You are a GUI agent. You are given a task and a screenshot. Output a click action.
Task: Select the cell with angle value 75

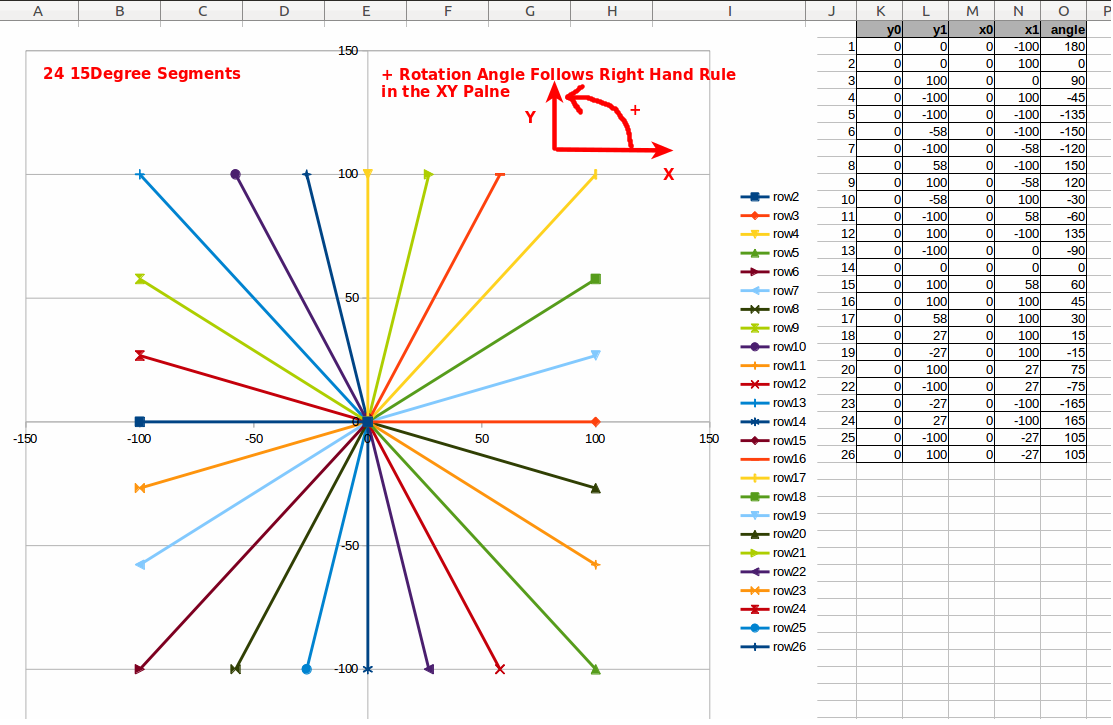click(x=1064, y=369)
